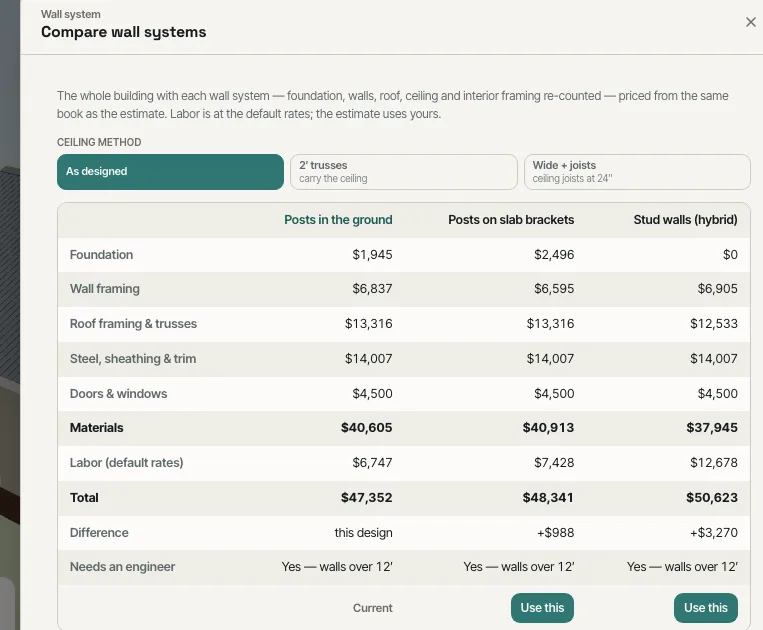Viewport: 763px width, 630px height.
Task: Pick the Wide + joists ceiling method
Action: (637, 172)
